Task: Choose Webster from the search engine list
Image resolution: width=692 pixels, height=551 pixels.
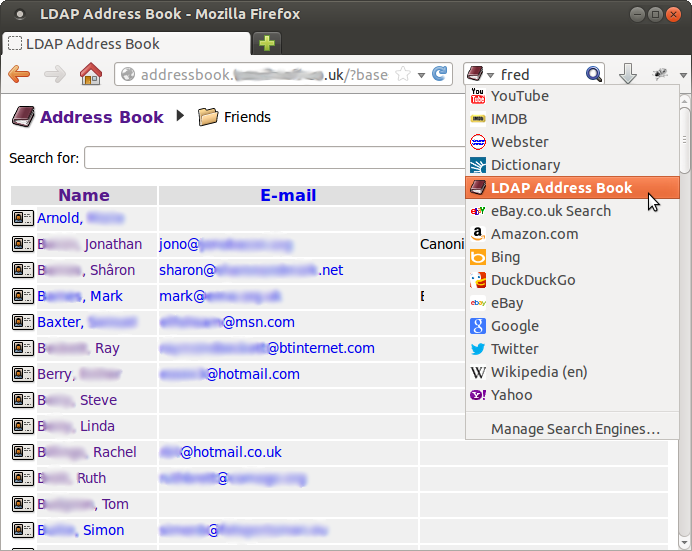Action: [572, 142]
